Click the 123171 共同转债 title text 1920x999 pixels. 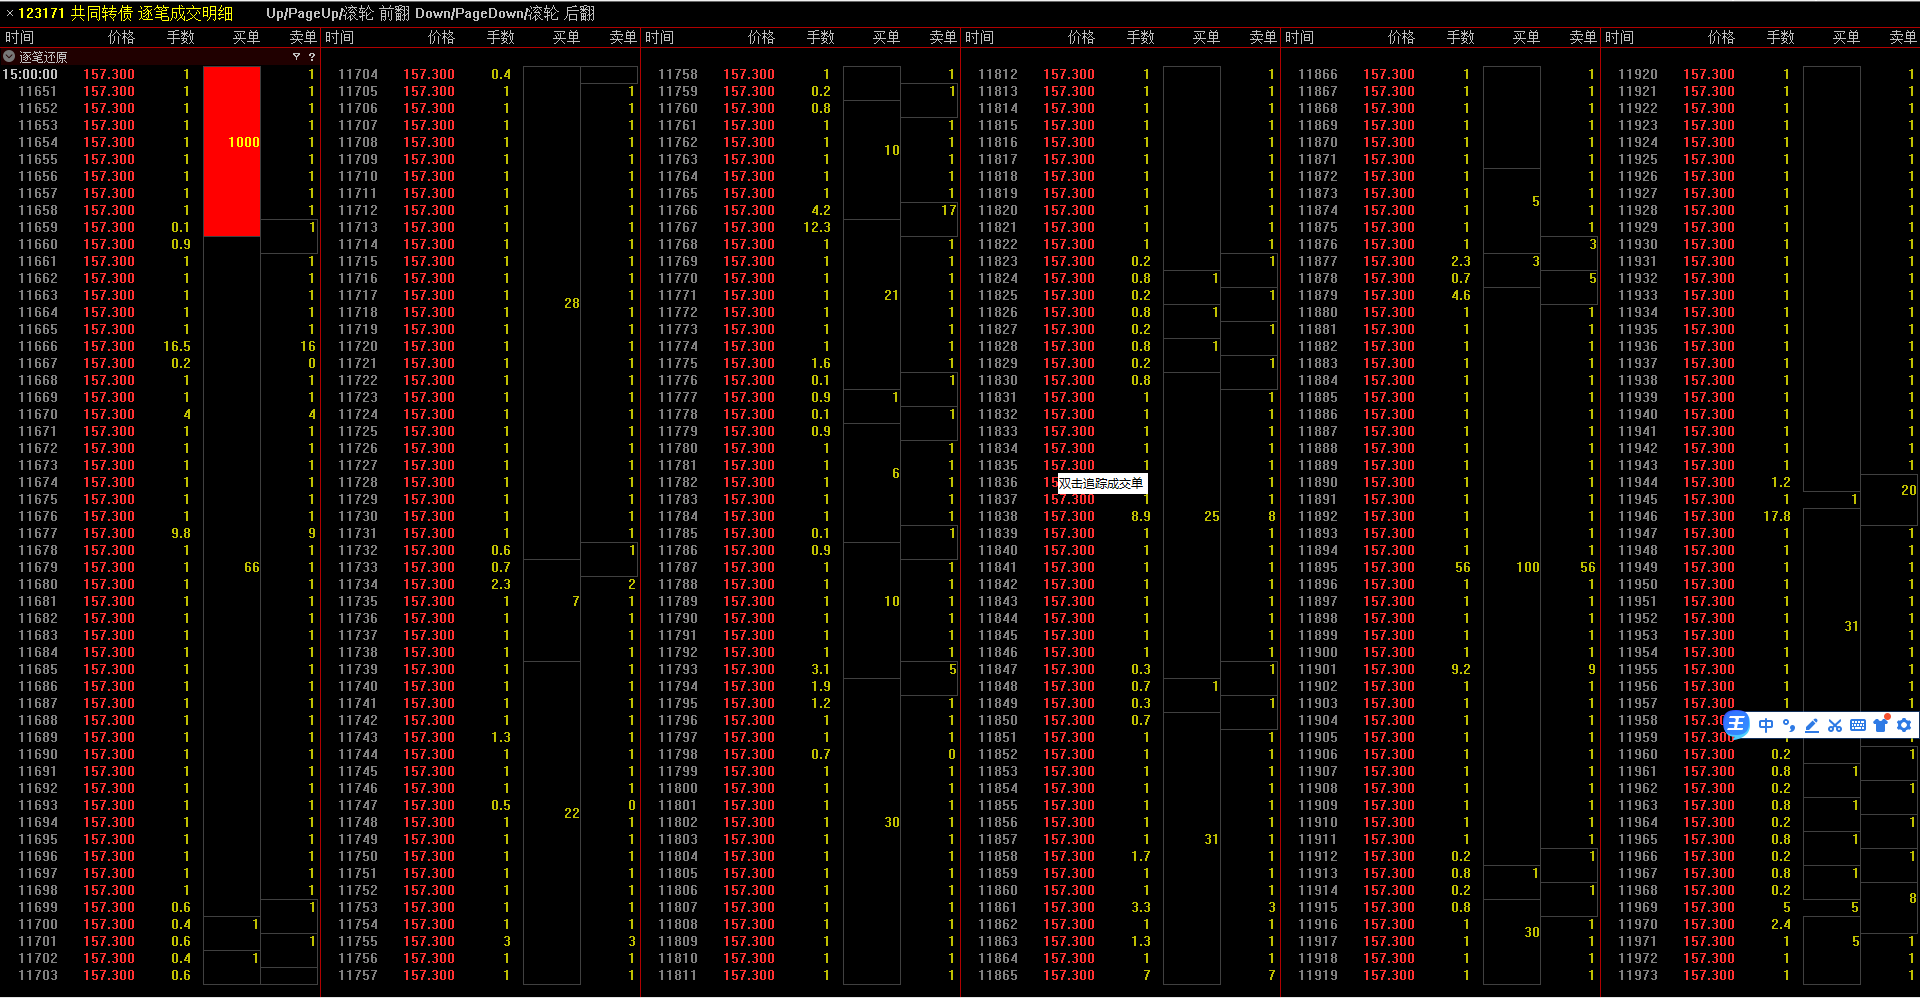tap(75, 13)
